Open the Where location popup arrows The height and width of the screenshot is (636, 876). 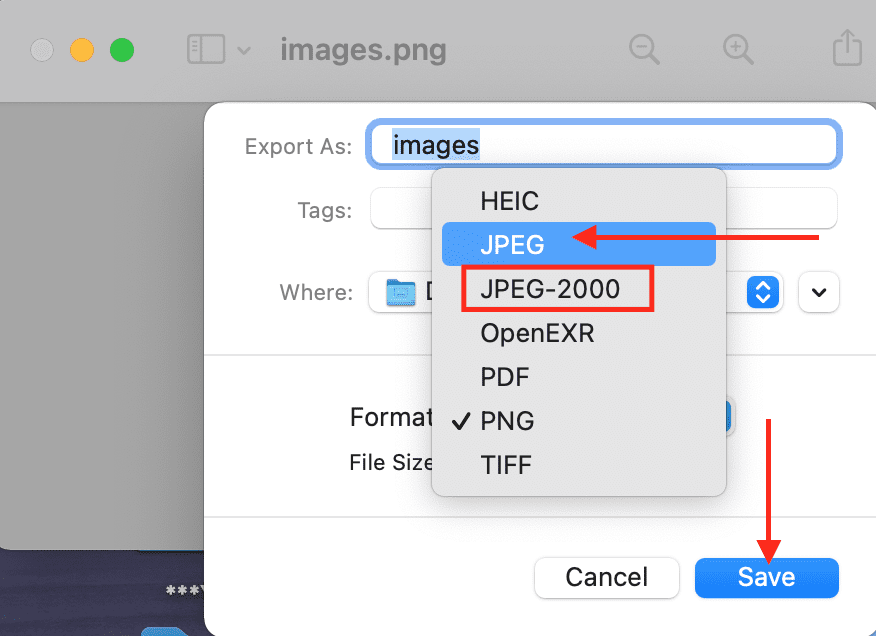tap(763, 293)
